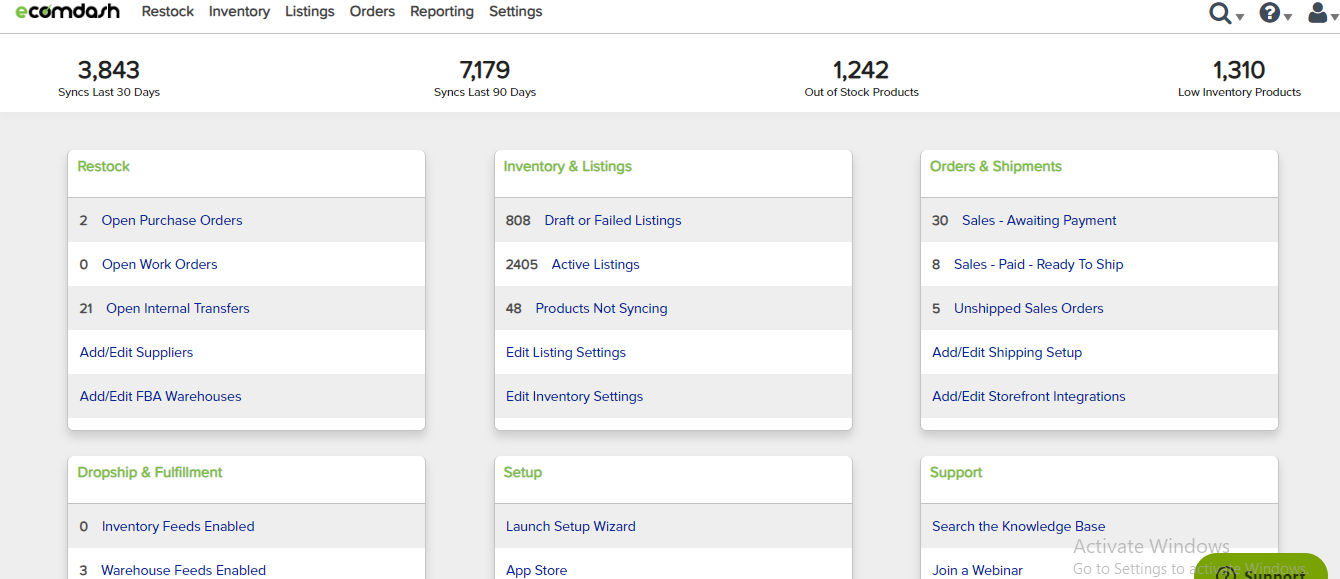Launch Setup Wizard

pyautogui.click(x=570, y=526)
